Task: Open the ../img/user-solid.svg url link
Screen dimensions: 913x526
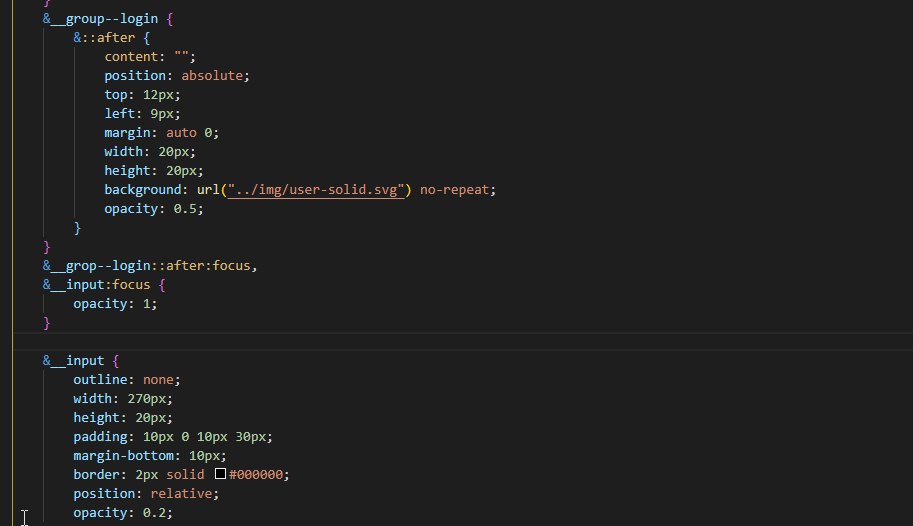Action: click(x=316, y=190)
